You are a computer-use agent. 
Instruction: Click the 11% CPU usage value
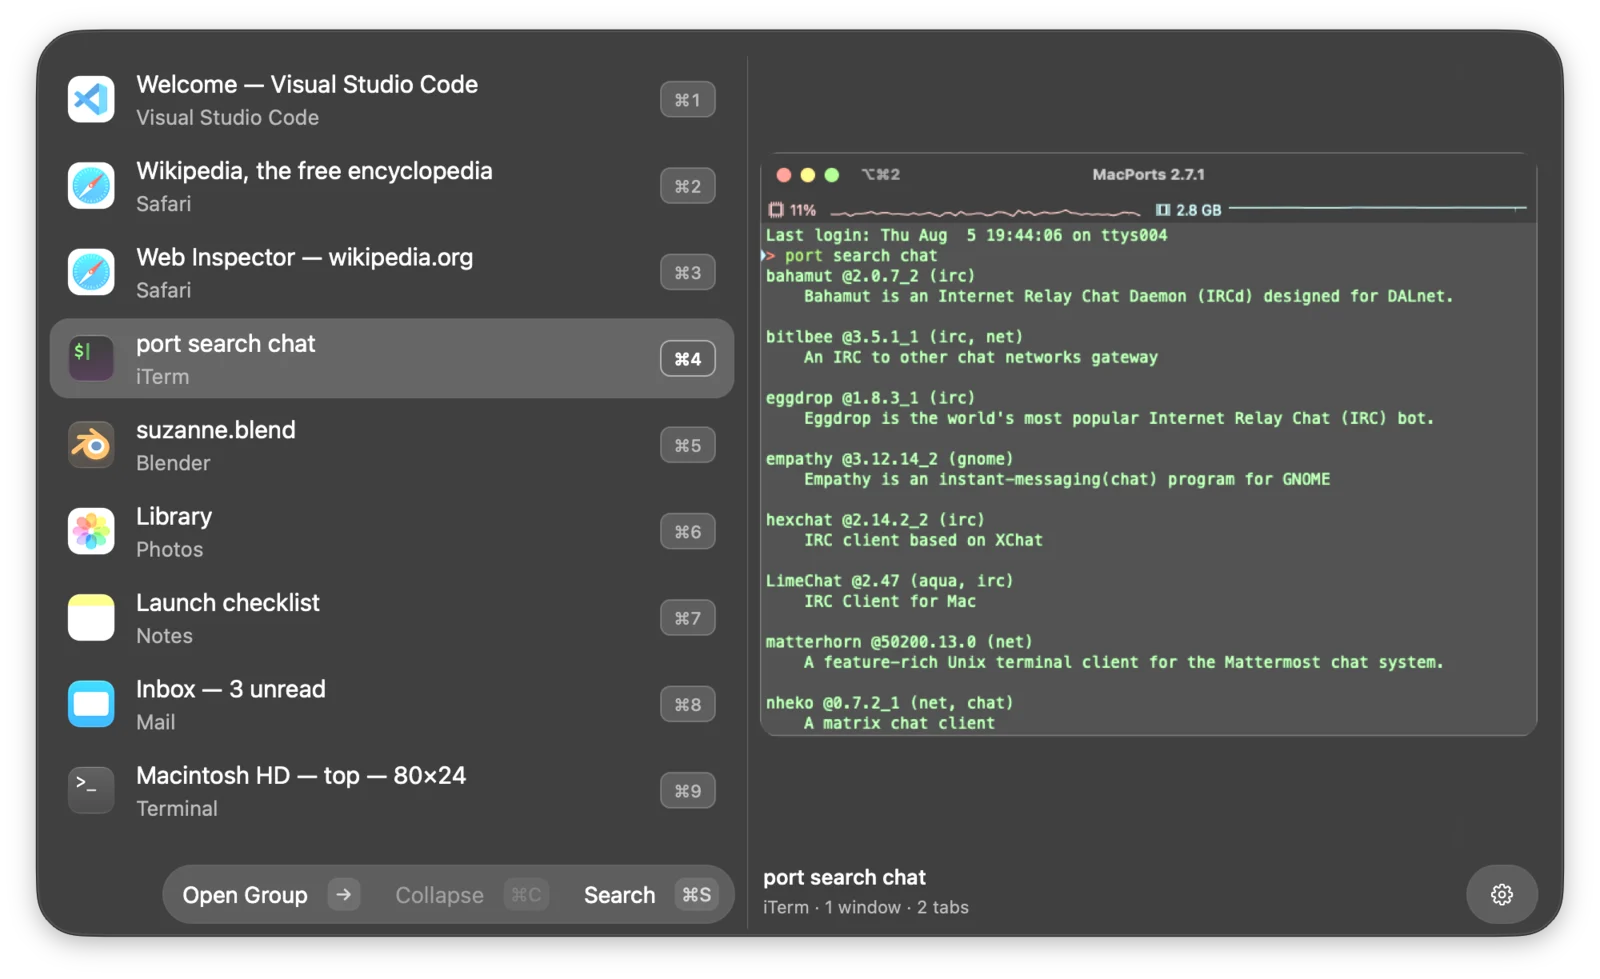[803, 210]
